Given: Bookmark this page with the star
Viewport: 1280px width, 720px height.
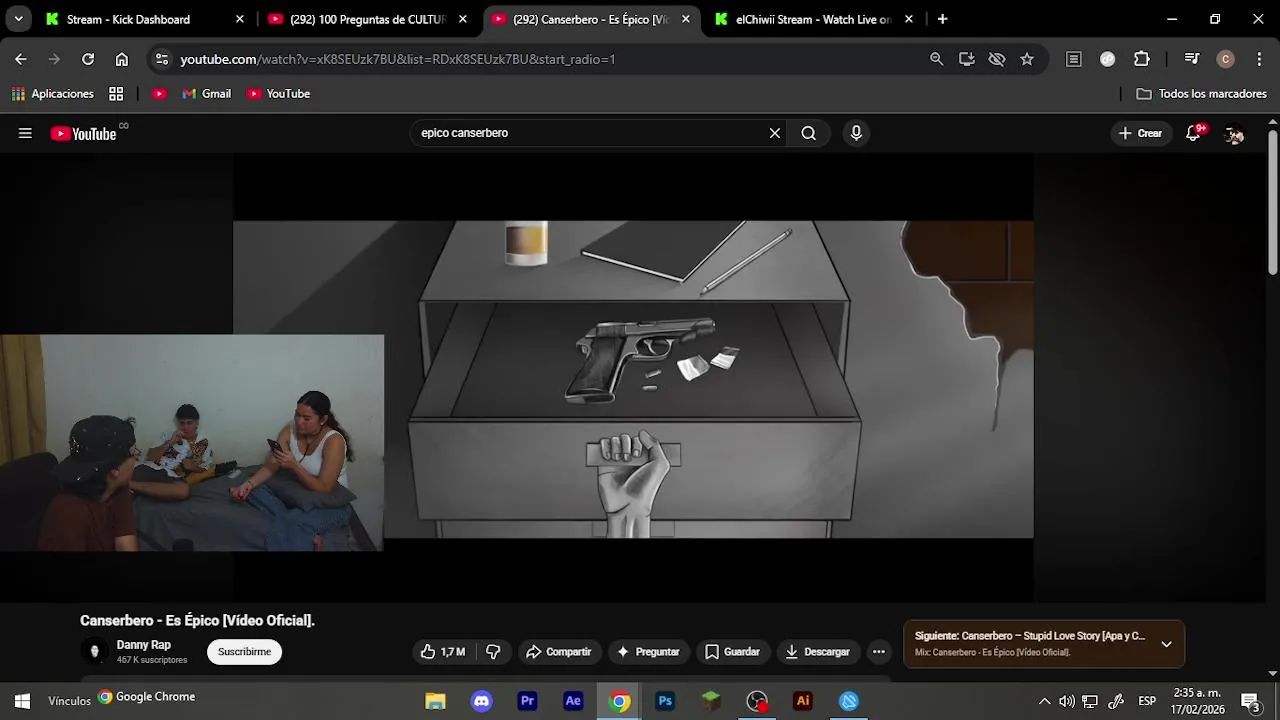Looking at the screenshot, I should pyautogui.click(x=1027, y=59).
